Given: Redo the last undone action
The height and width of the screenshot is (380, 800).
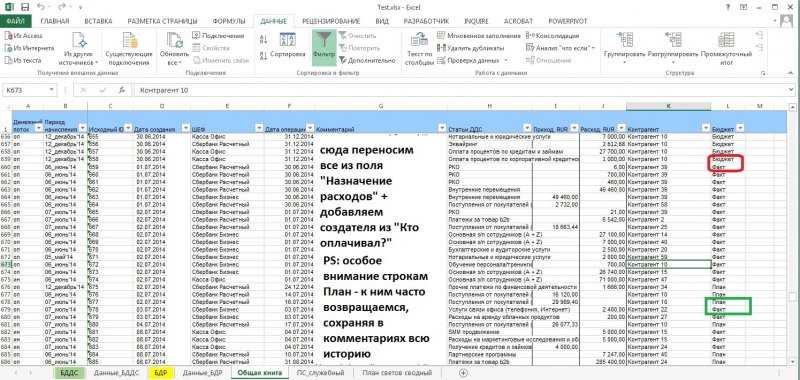Looking at the screenshot, I should (x=63, y=8).
